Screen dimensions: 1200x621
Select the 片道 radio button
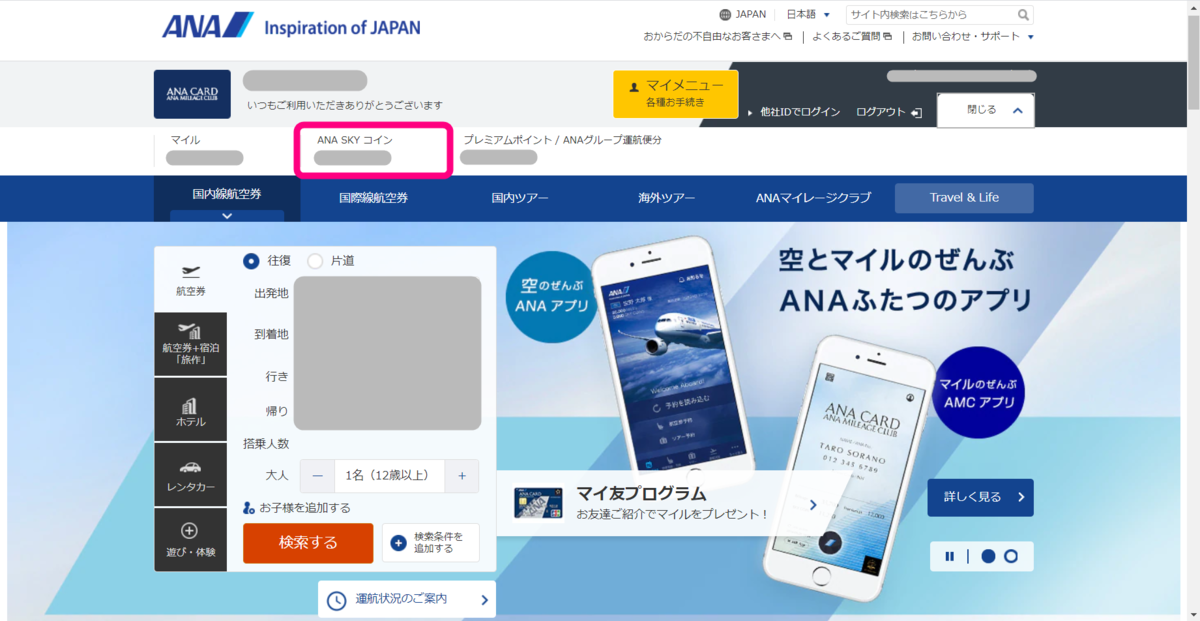click(x=315, y=261)
